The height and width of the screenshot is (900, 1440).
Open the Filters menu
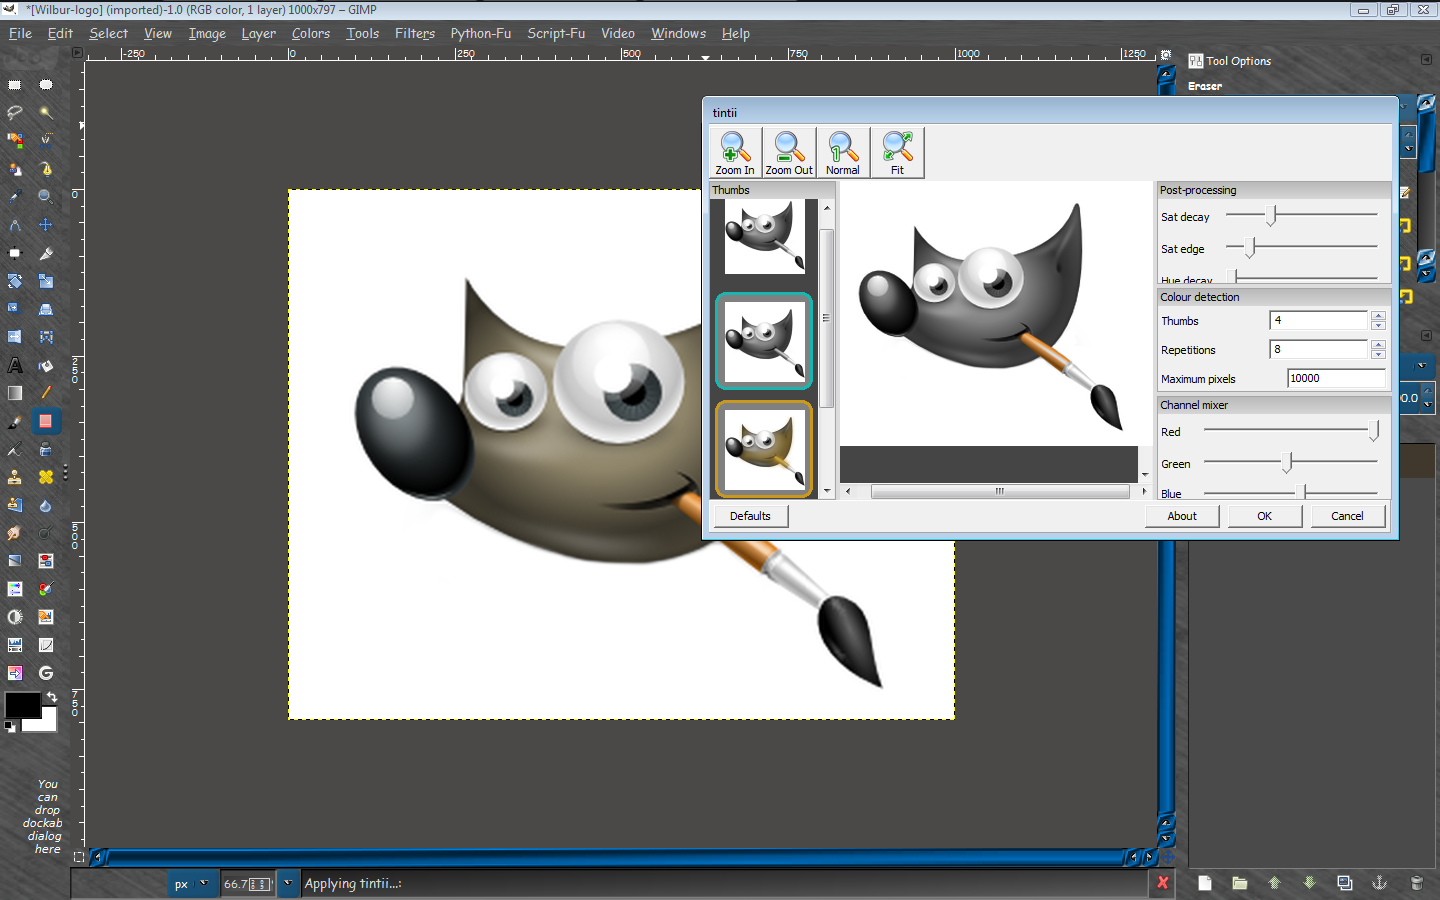point(415,33)
